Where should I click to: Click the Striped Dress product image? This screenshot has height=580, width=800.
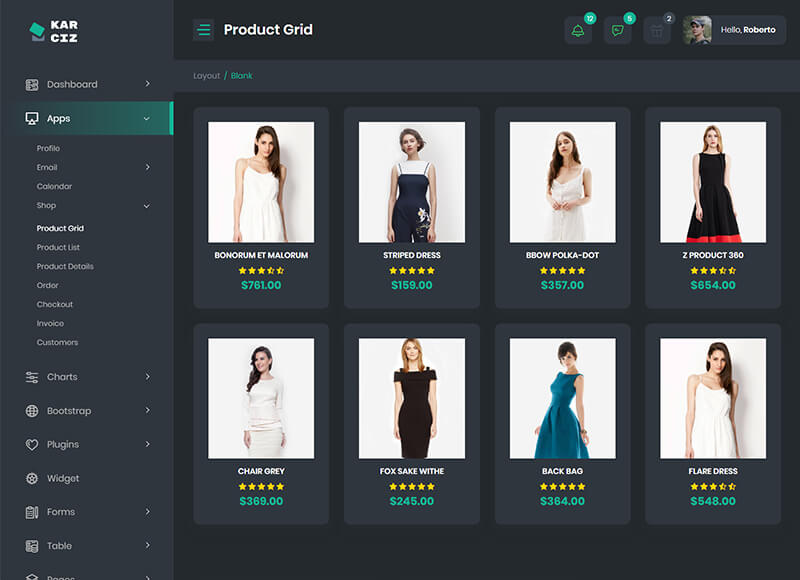pyautogui.click(x=412, y=182)
